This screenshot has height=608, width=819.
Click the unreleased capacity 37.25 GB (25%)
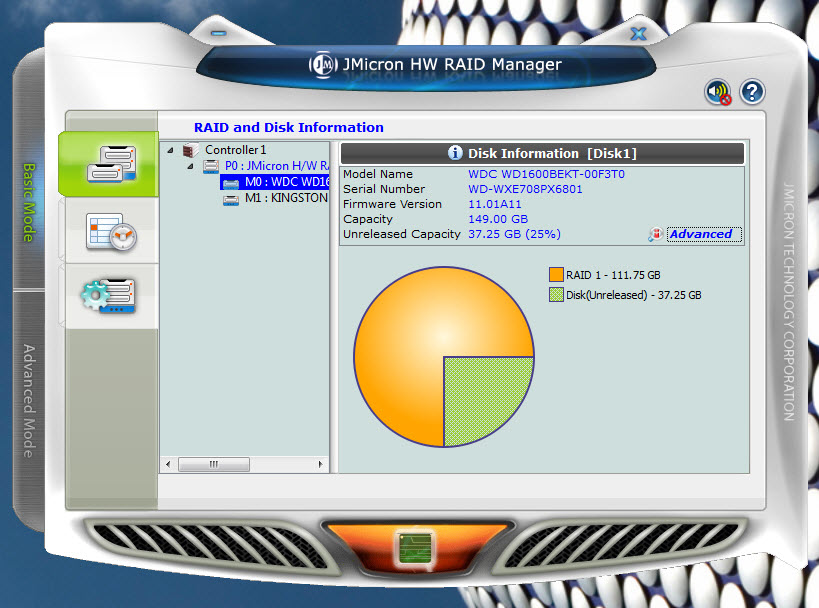click(514, 234)
